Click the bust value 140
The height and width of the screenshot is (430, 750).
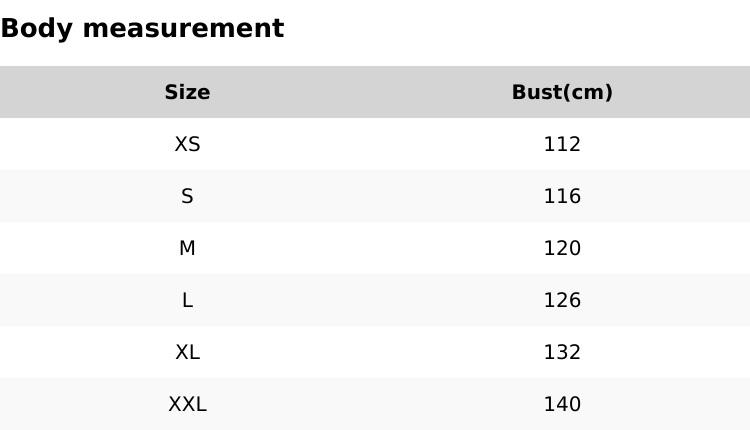point(562,404)
